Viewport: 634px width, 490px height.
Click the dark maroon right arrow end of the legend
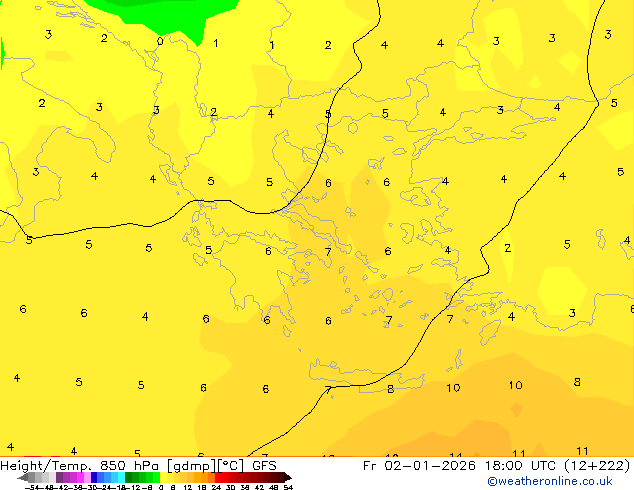[288, 477]
